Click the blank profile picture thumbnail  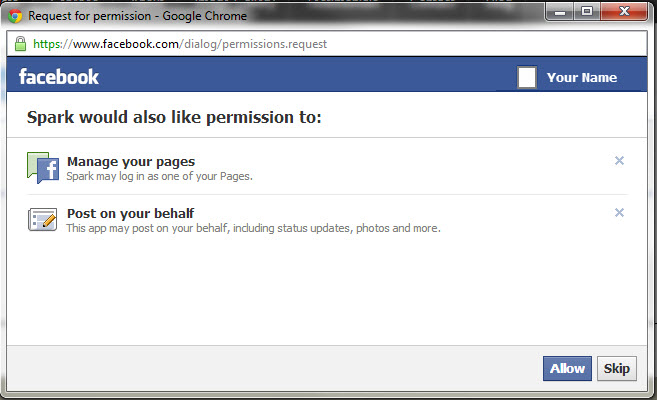[x=527, y=77]
